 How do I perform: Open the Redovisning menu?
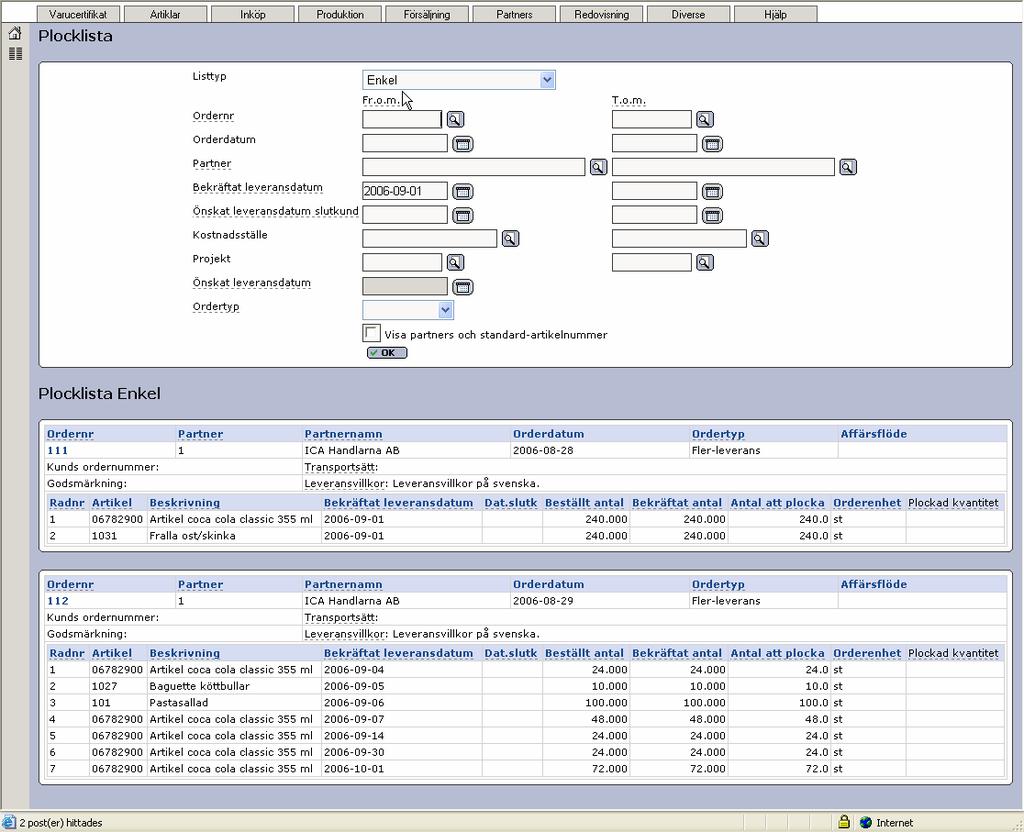601,14
